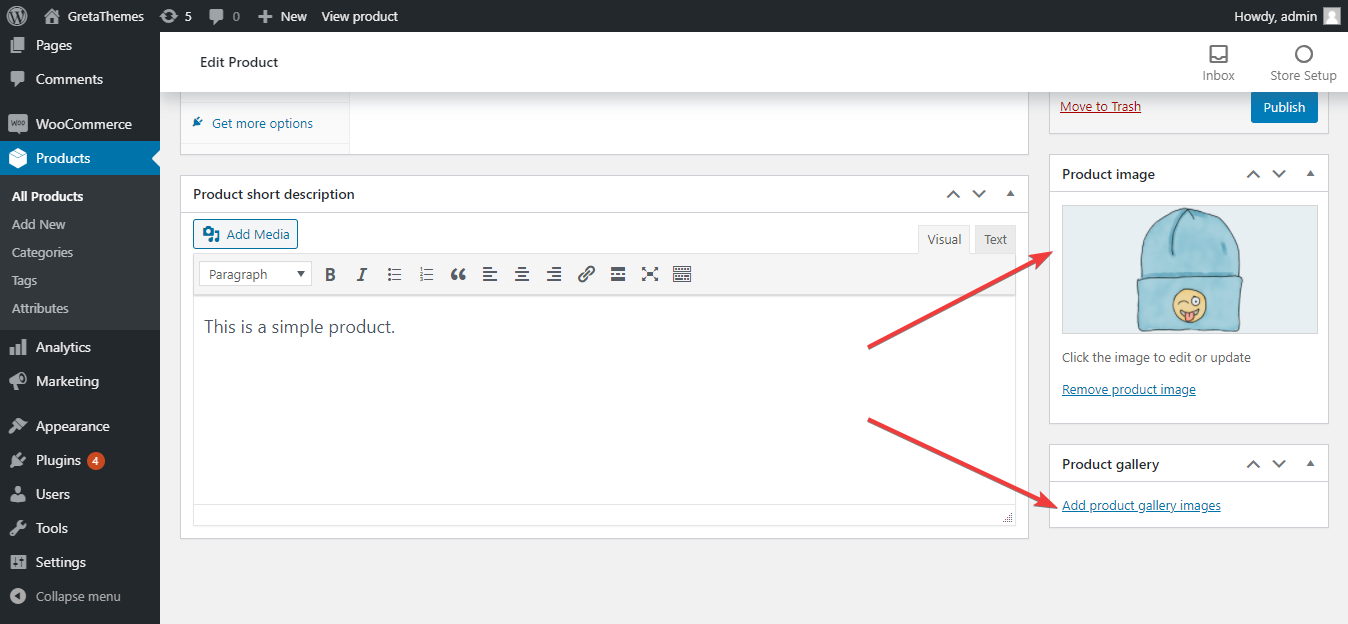Insert or edit link icon
1348x624 pixels.
586,274
